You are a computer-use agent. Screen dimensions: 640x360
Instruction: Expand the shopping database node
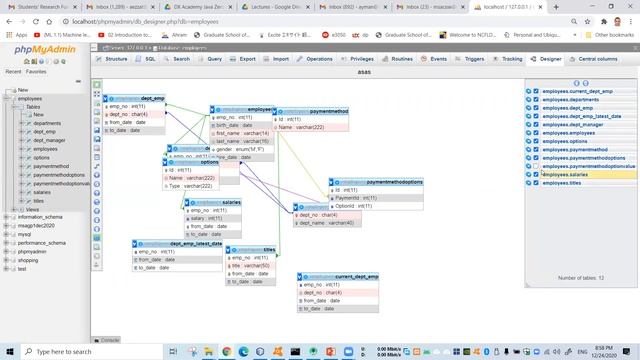[6, 260]
